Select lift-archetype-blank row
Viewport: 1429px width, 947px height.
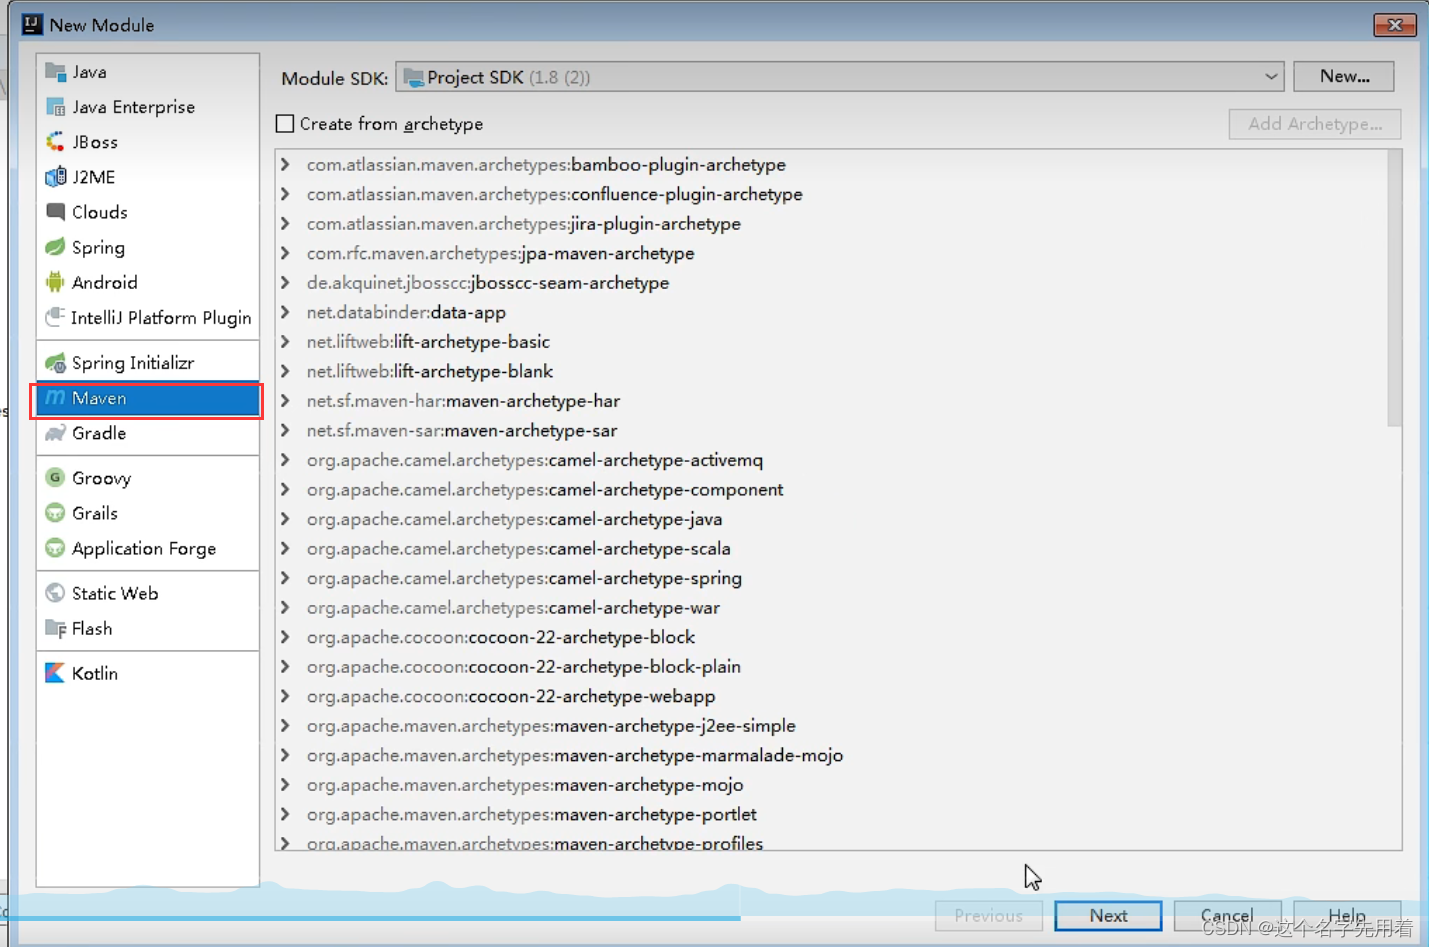[x=832, y=371]
